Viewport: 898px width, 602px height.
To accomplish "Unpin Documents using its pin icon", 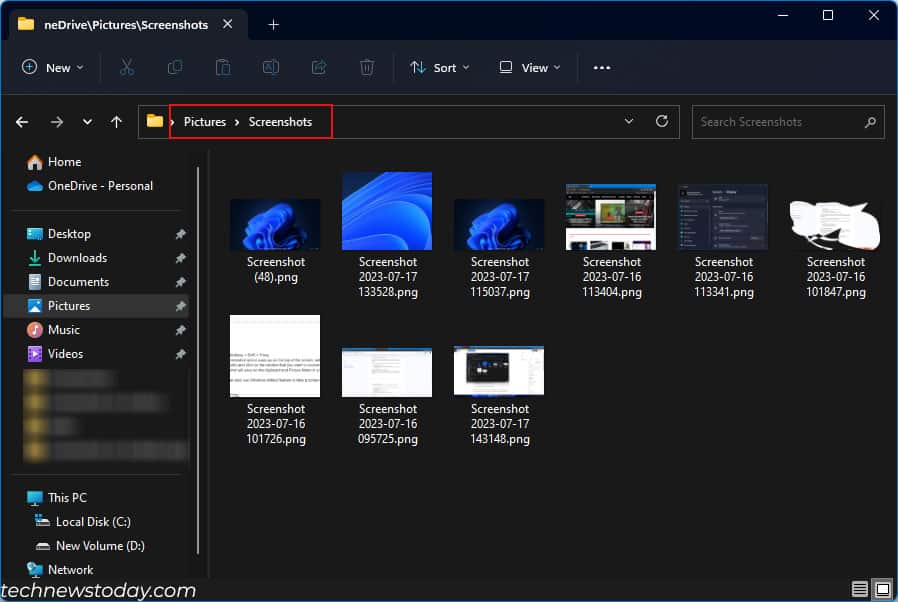I will (180, 282).
